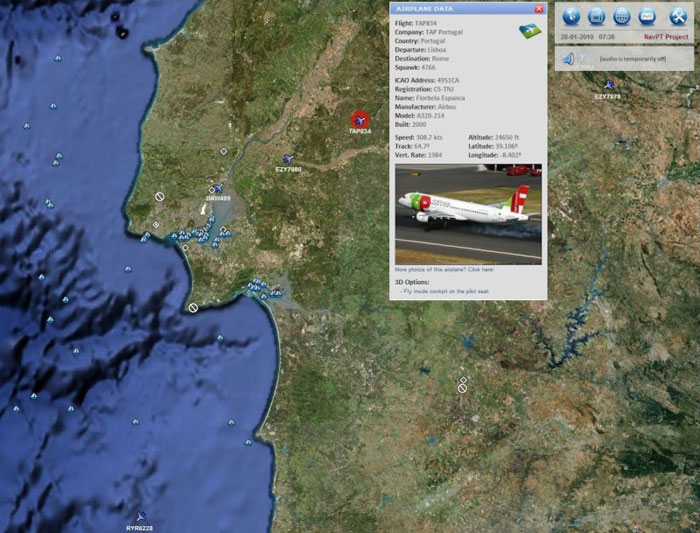Select the EZY7980 aircraft marker
The height and width of the screenshot is (533, 700).
click(x=288, y=159)
